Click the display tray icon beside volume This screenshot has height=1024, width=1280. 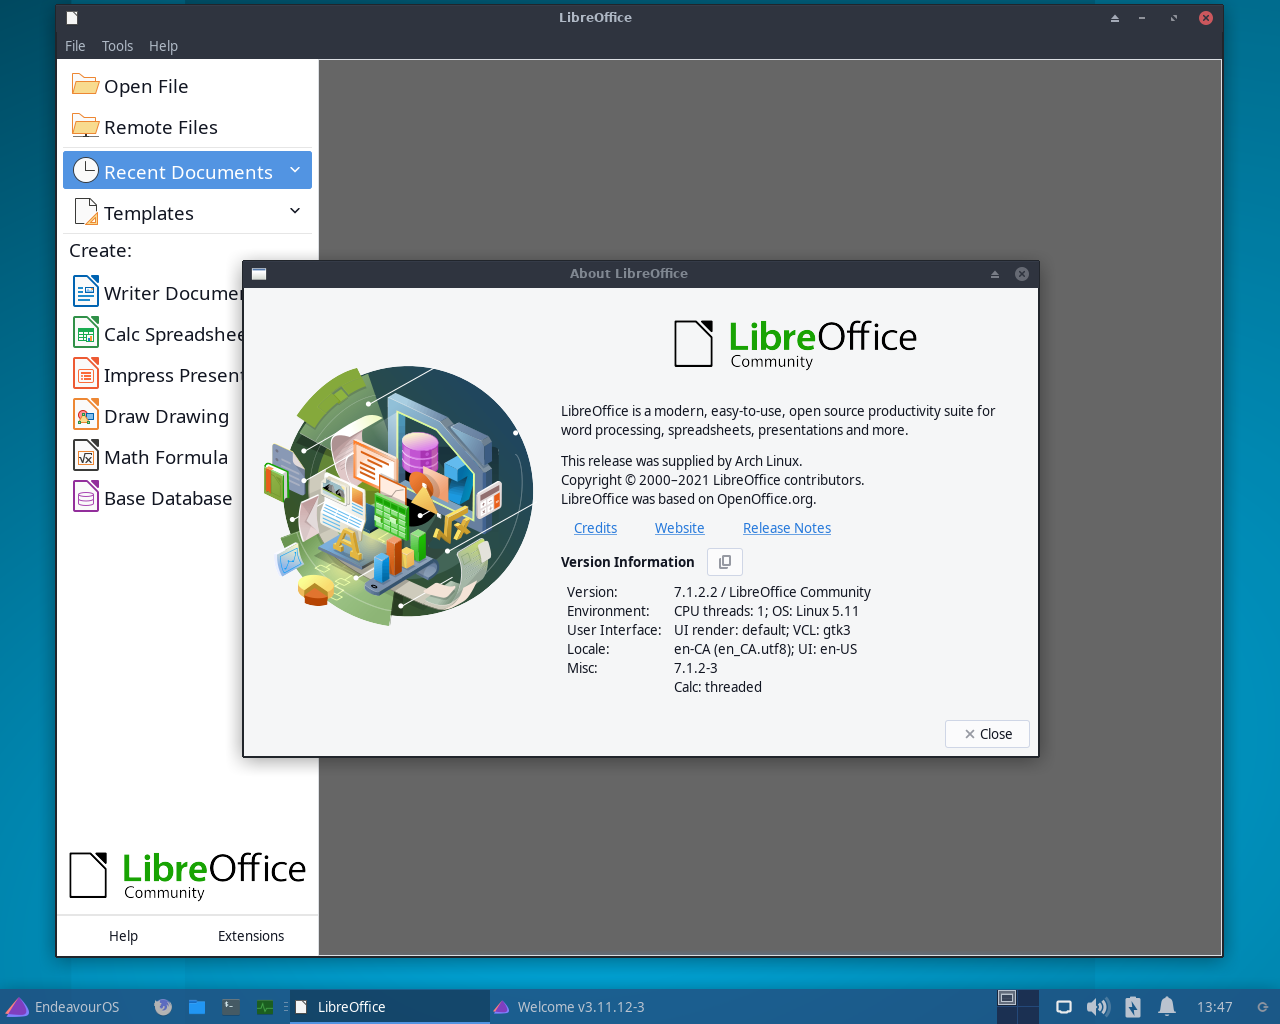click(1064, 1007)
